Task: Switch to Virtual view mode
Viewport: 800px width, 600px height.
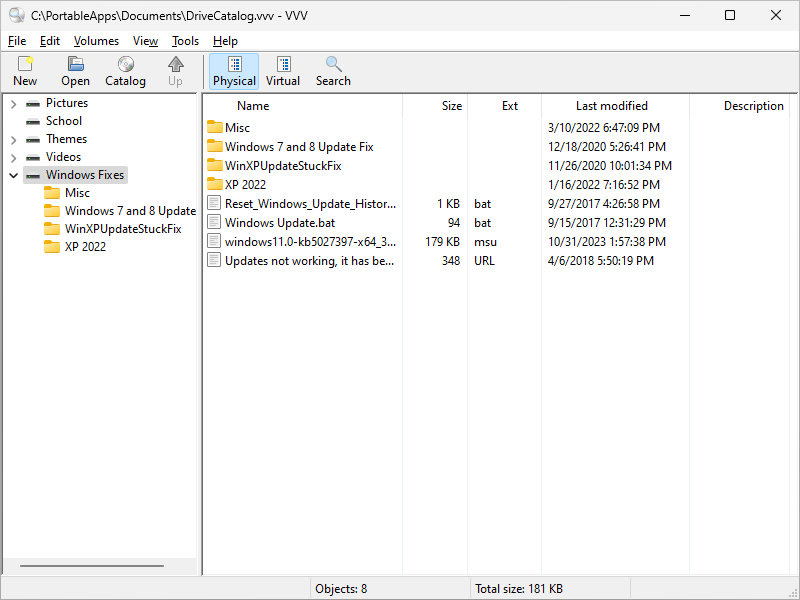Action: coord(283,71)
